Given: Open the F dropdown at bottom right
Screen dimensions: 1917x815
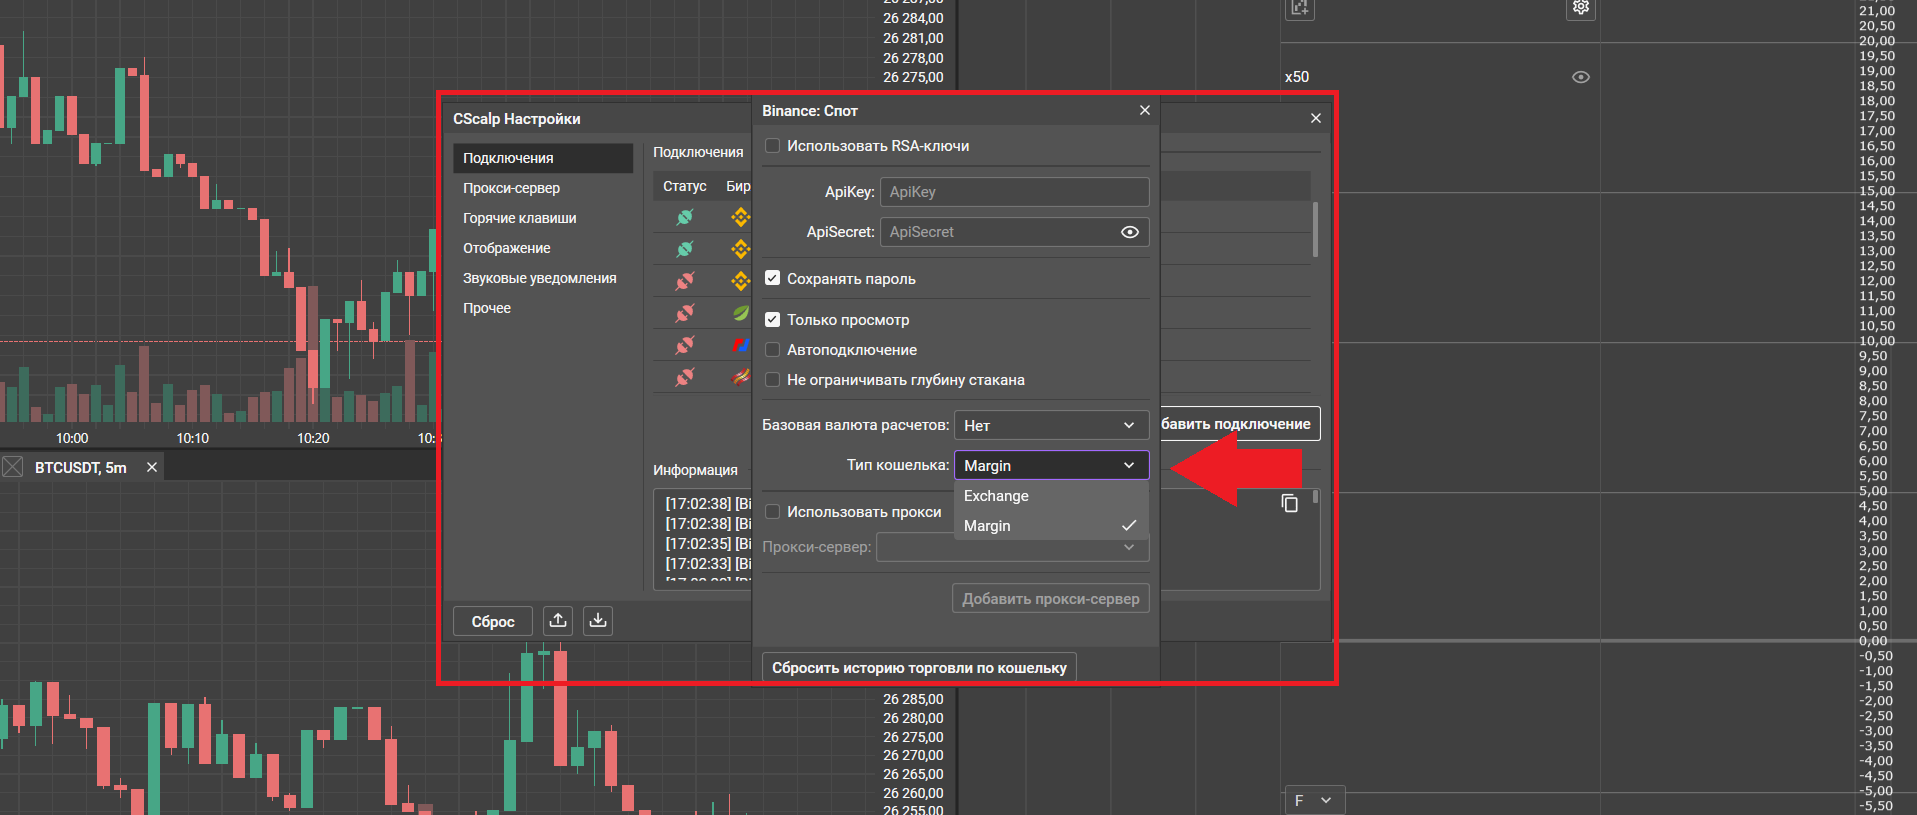Looking at the screenshot, I should pyautogui.click(x=1314, y=800).
